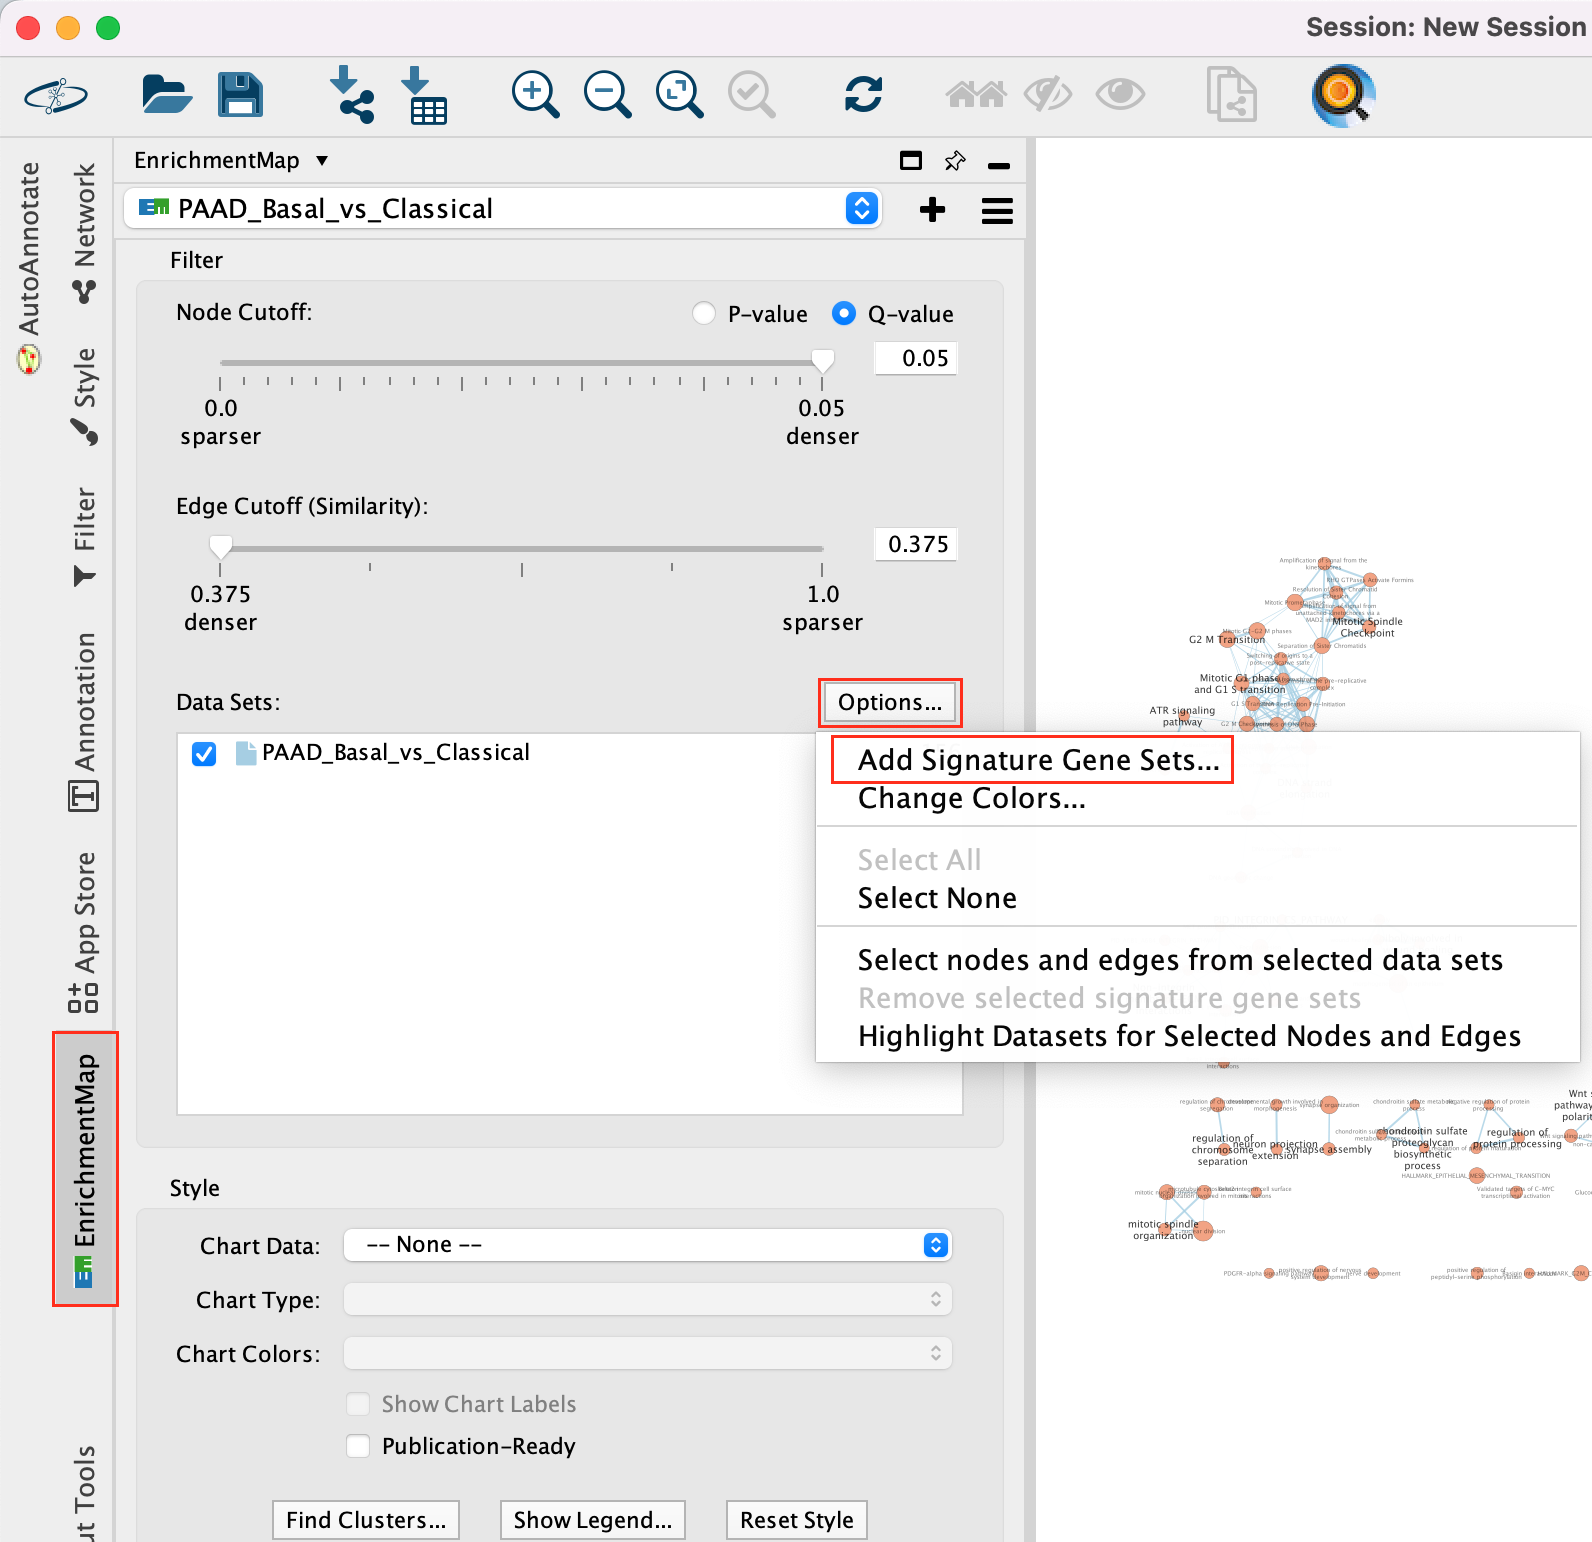1592x1542 pixels.
Task: Click the Node Cutoff slider handle
Action: click(822, 361)
